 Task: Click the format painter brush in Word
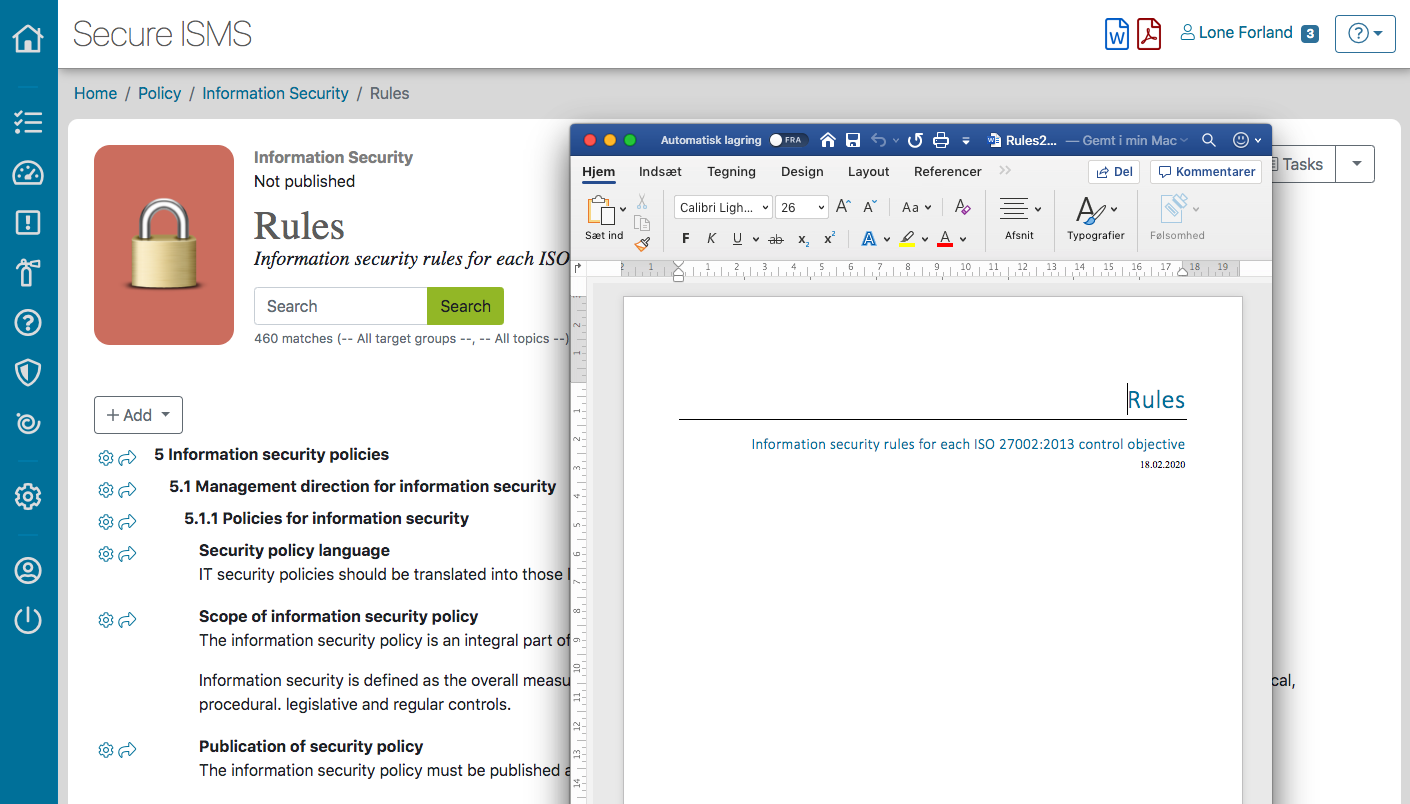pyautogui.click(x=642, y=242)
